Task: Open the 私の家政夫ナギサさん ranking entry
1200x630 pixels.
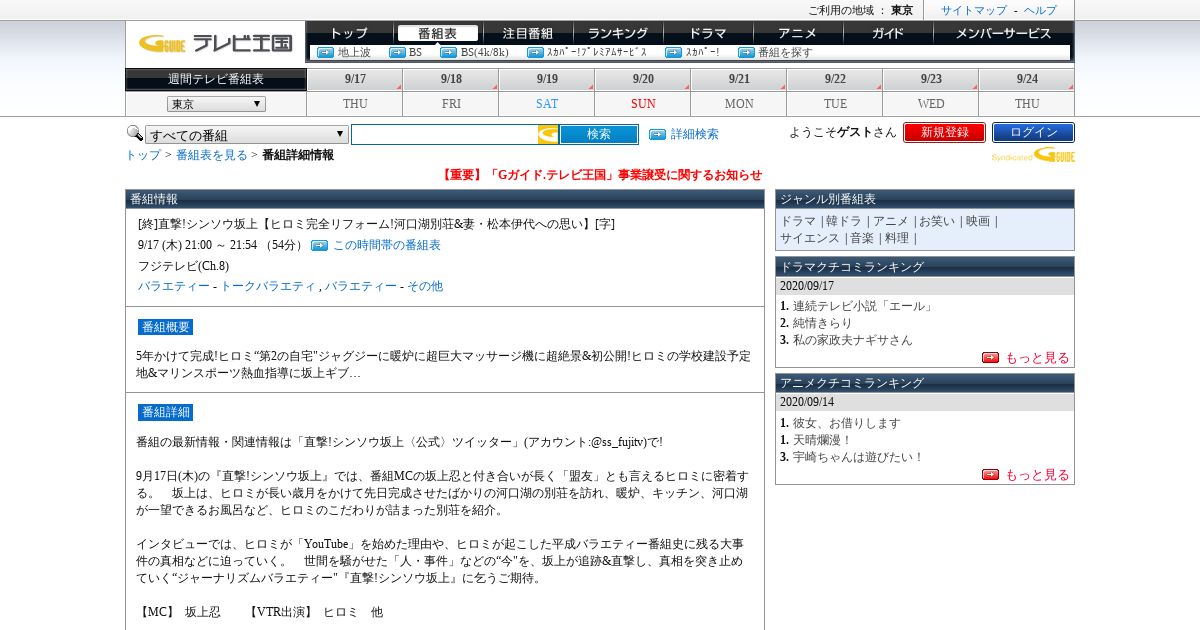Action: click(852, 340)
